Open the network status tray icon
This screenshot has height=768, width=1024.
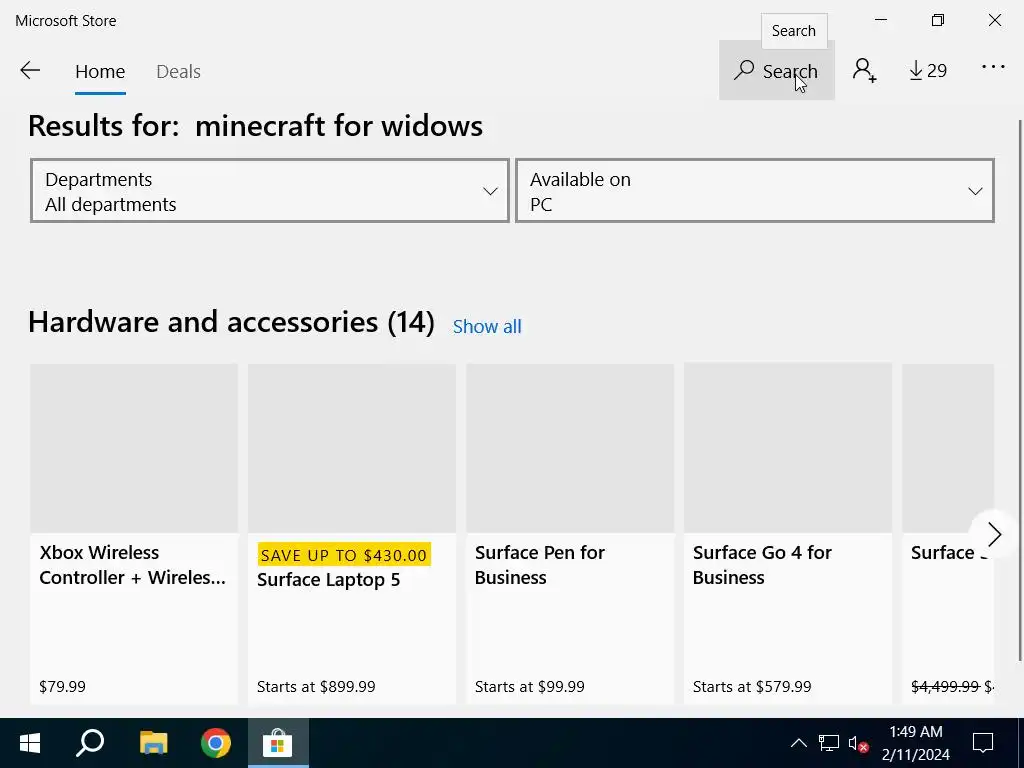829,743
